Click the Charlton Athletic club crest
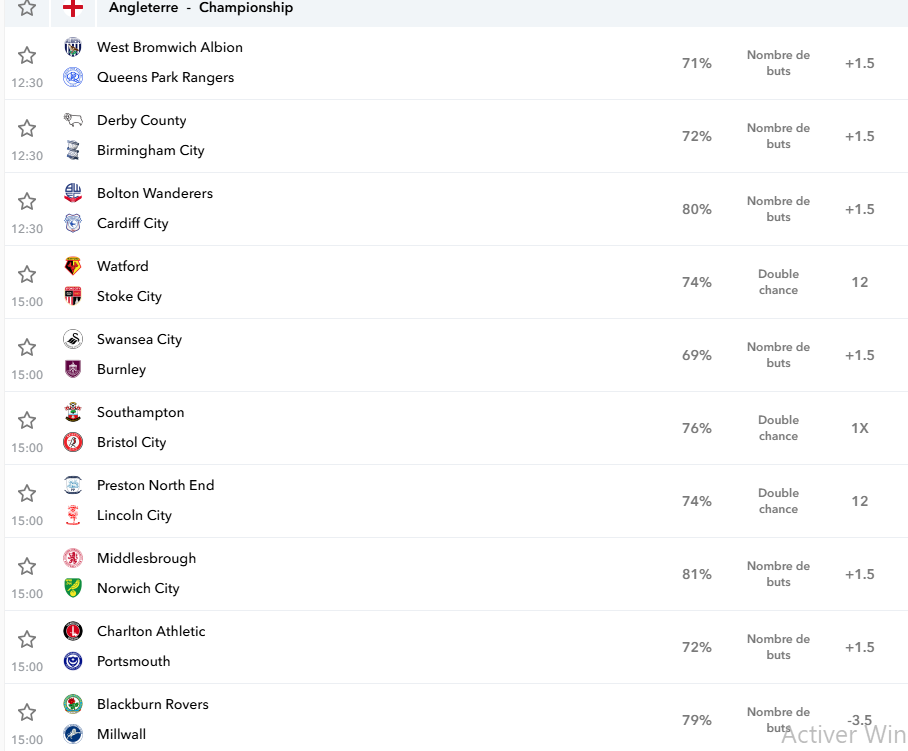Image resolution: width=908 pixels, height=751 pixels. [73, 631]
